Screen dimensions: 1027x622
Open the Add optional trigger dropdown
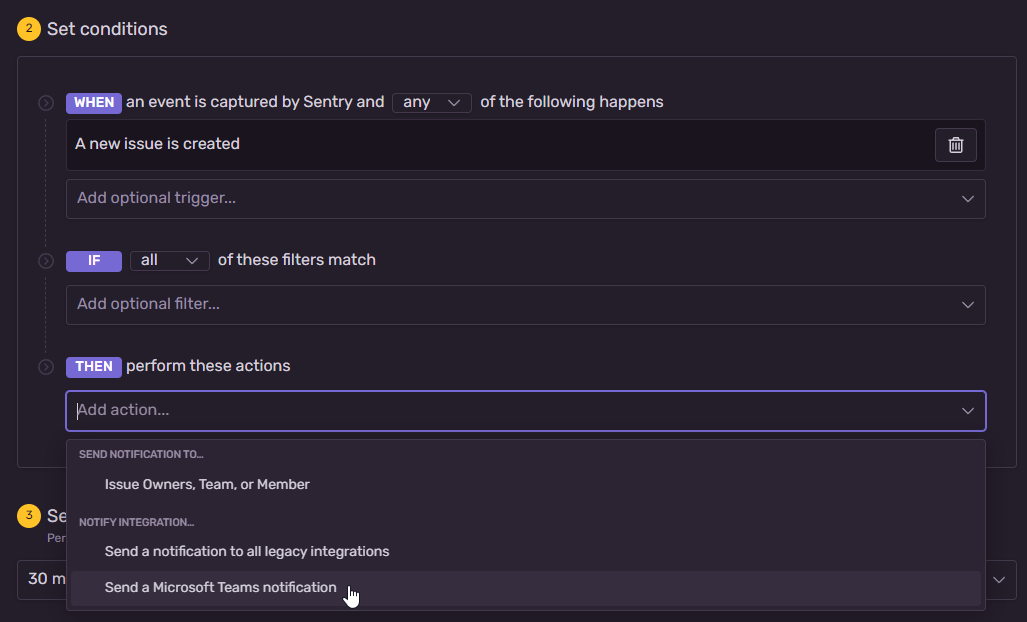(526, 199)
